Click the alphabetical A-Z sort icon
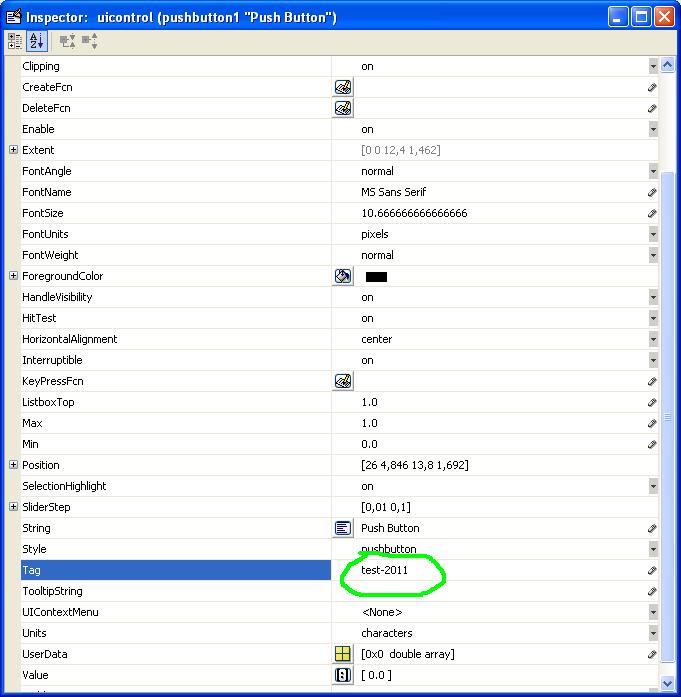The image size is (681, 697). click(x=37, y=41)
